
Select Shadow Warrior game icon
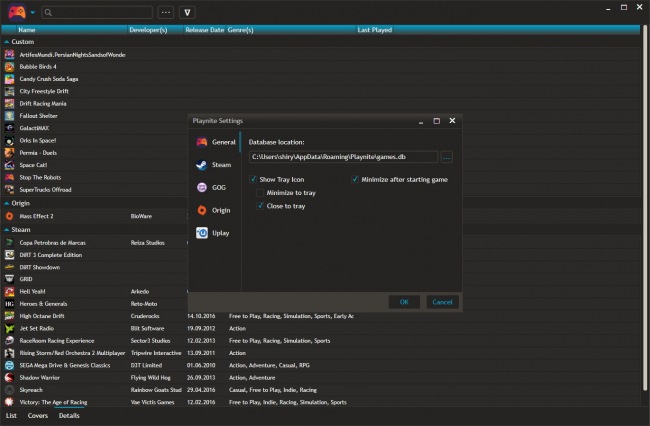coord(9,378)
